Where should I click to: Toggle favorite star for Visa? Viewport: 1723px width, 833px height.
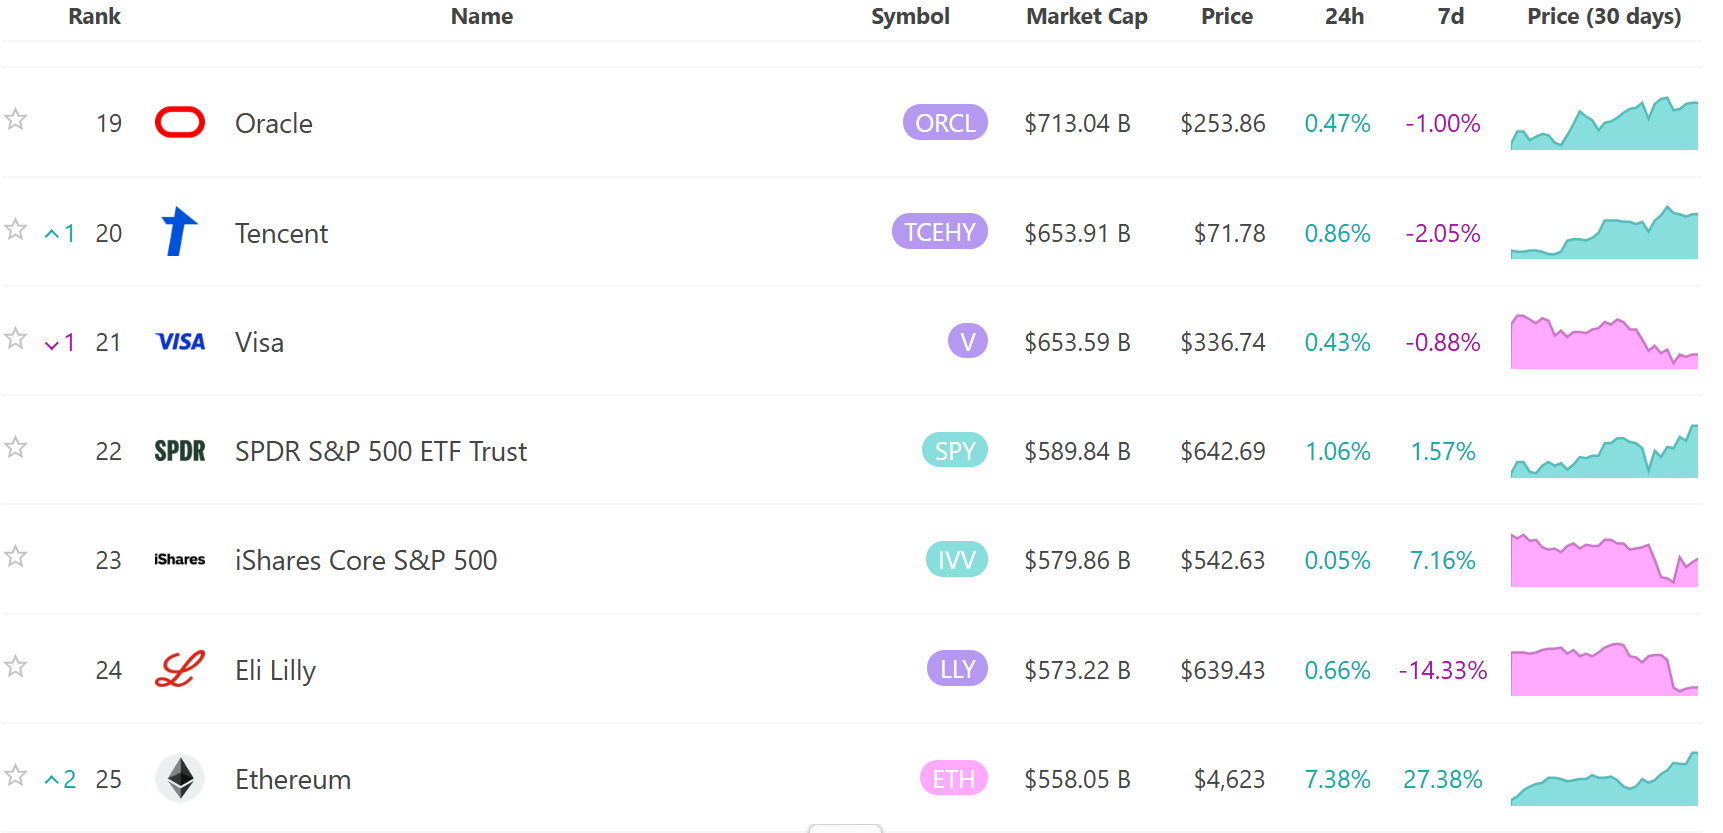[x=16, y=338]
